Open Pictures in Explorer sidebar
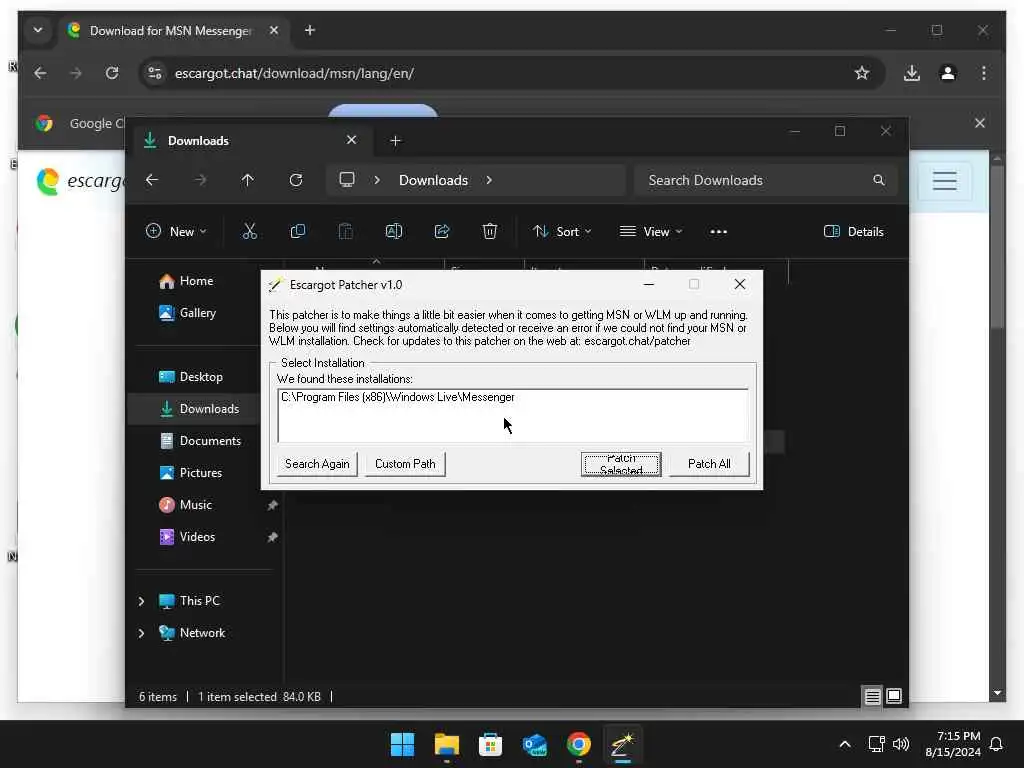Viewport: 1024px width, 768px height. tap(200, 473)
